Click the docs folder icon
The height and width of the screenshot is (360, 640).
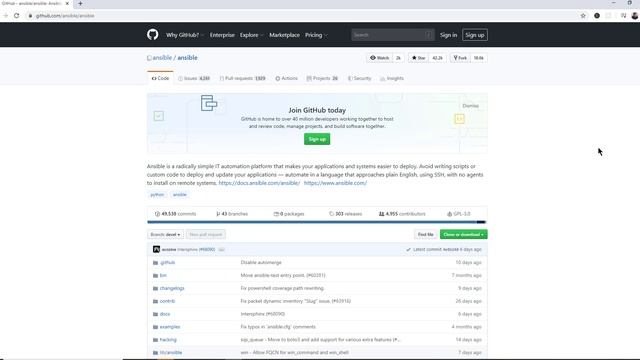coord(155,314)
